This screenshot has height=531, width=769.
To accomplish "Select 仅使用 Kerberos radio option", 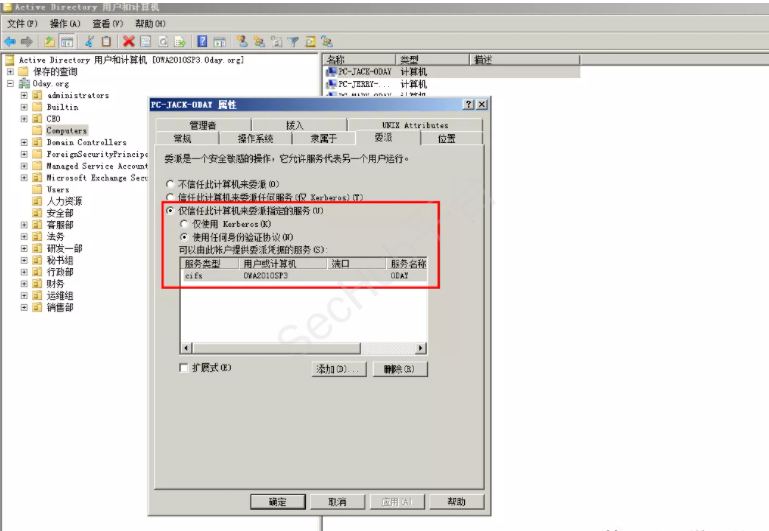I will (183, 224).
